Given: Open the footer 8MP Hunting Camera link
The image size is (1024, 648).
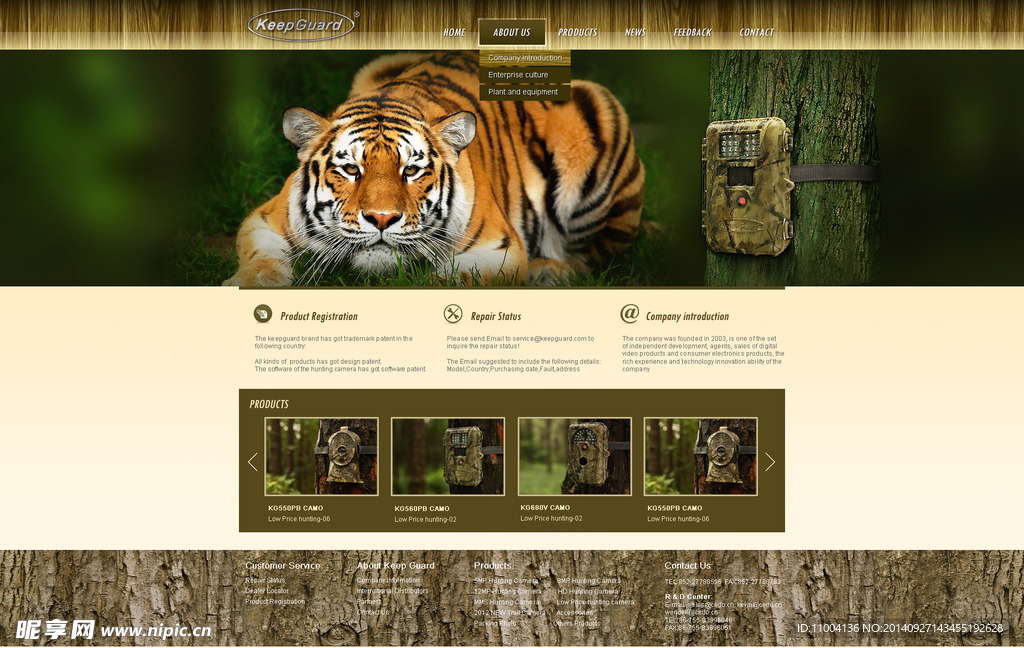Looking at the screenshot, I should tap(588, 581).
